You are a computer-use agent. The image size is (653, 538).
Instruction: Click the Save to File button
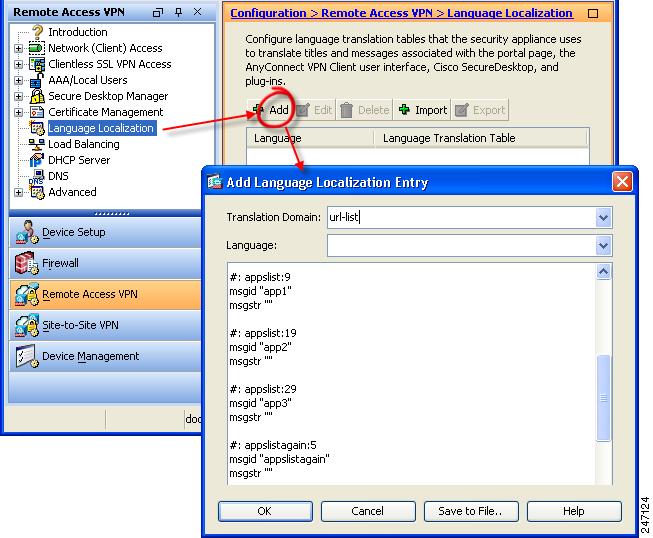coord(471,511)
